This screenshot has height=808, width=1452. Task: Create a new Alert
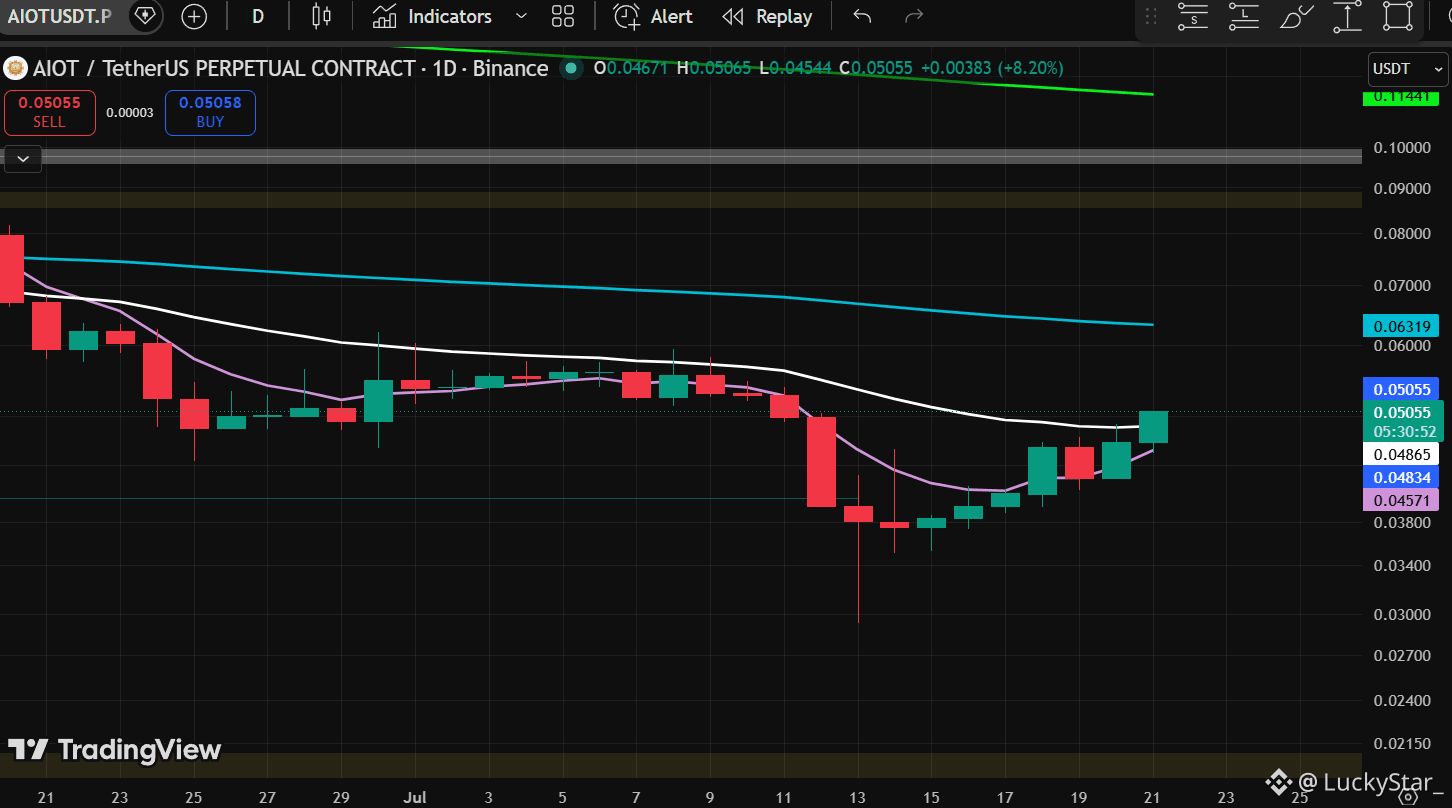click(x=653, y=16)
